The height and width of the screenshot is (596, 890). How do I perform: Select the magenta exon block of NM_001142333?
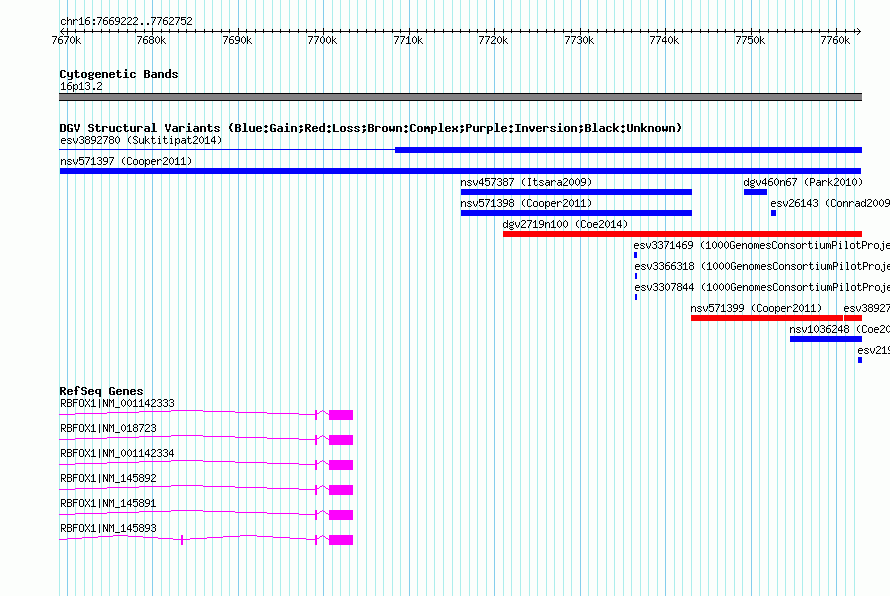[341, 415]
